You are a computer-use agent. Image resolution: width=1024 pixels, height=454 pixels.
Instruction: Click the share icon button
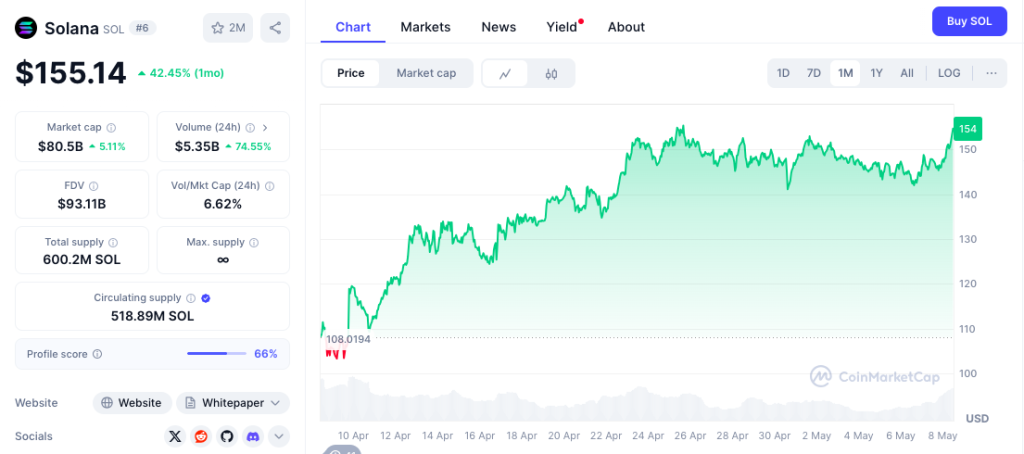click(x=275, y=27)
